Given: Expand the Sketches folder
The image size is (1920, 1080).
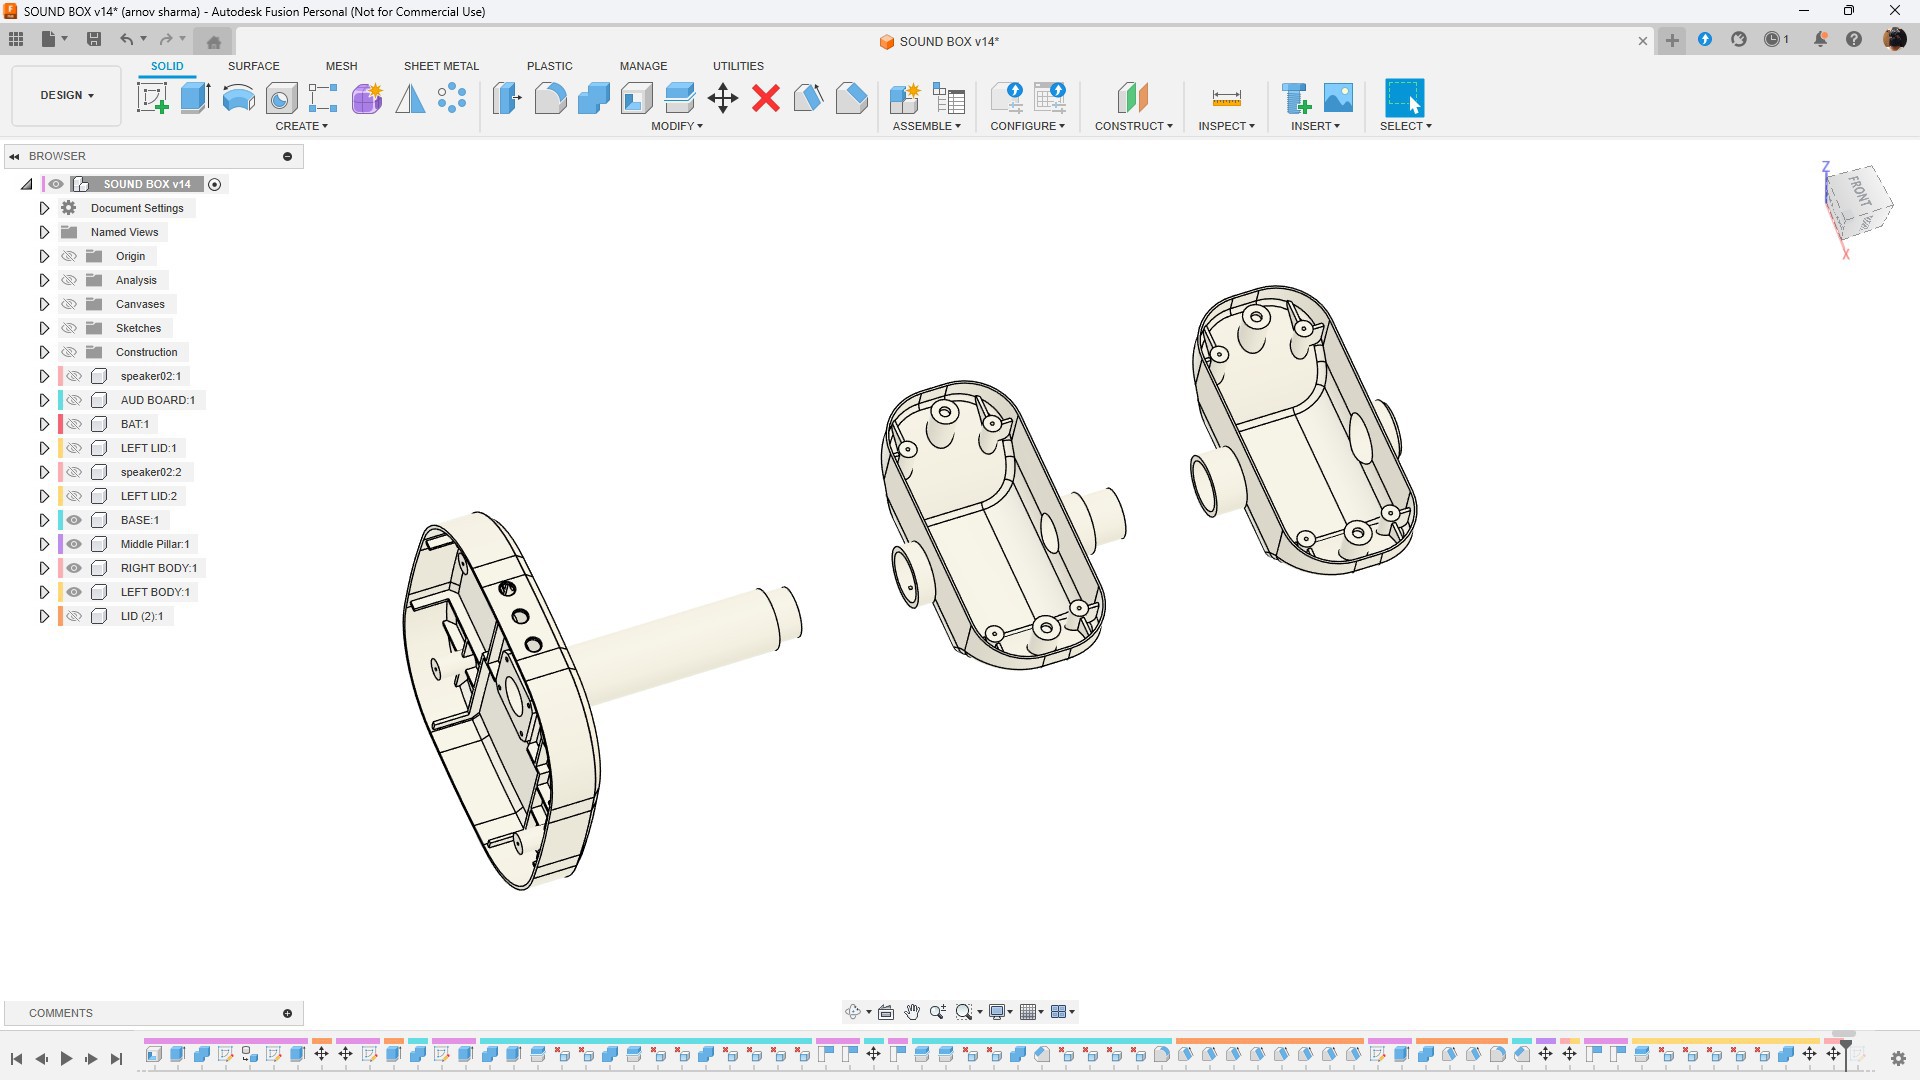Looking at the screenshot, I should point(44,328).
